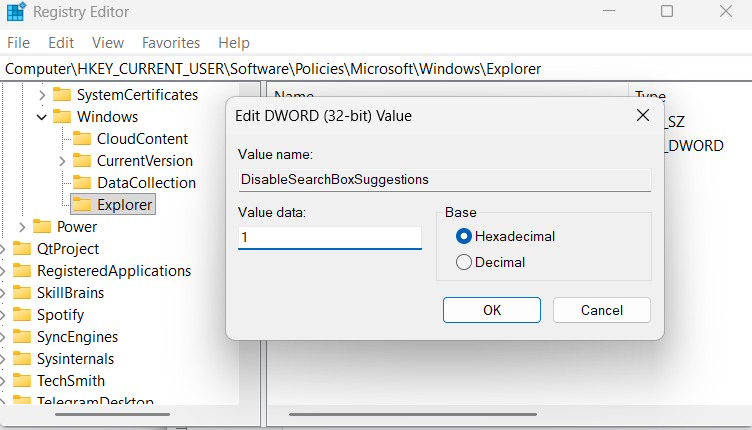This screenshot has height=430, width=752.
Task: Click the registry path address bar
Action: coord(376,69)
